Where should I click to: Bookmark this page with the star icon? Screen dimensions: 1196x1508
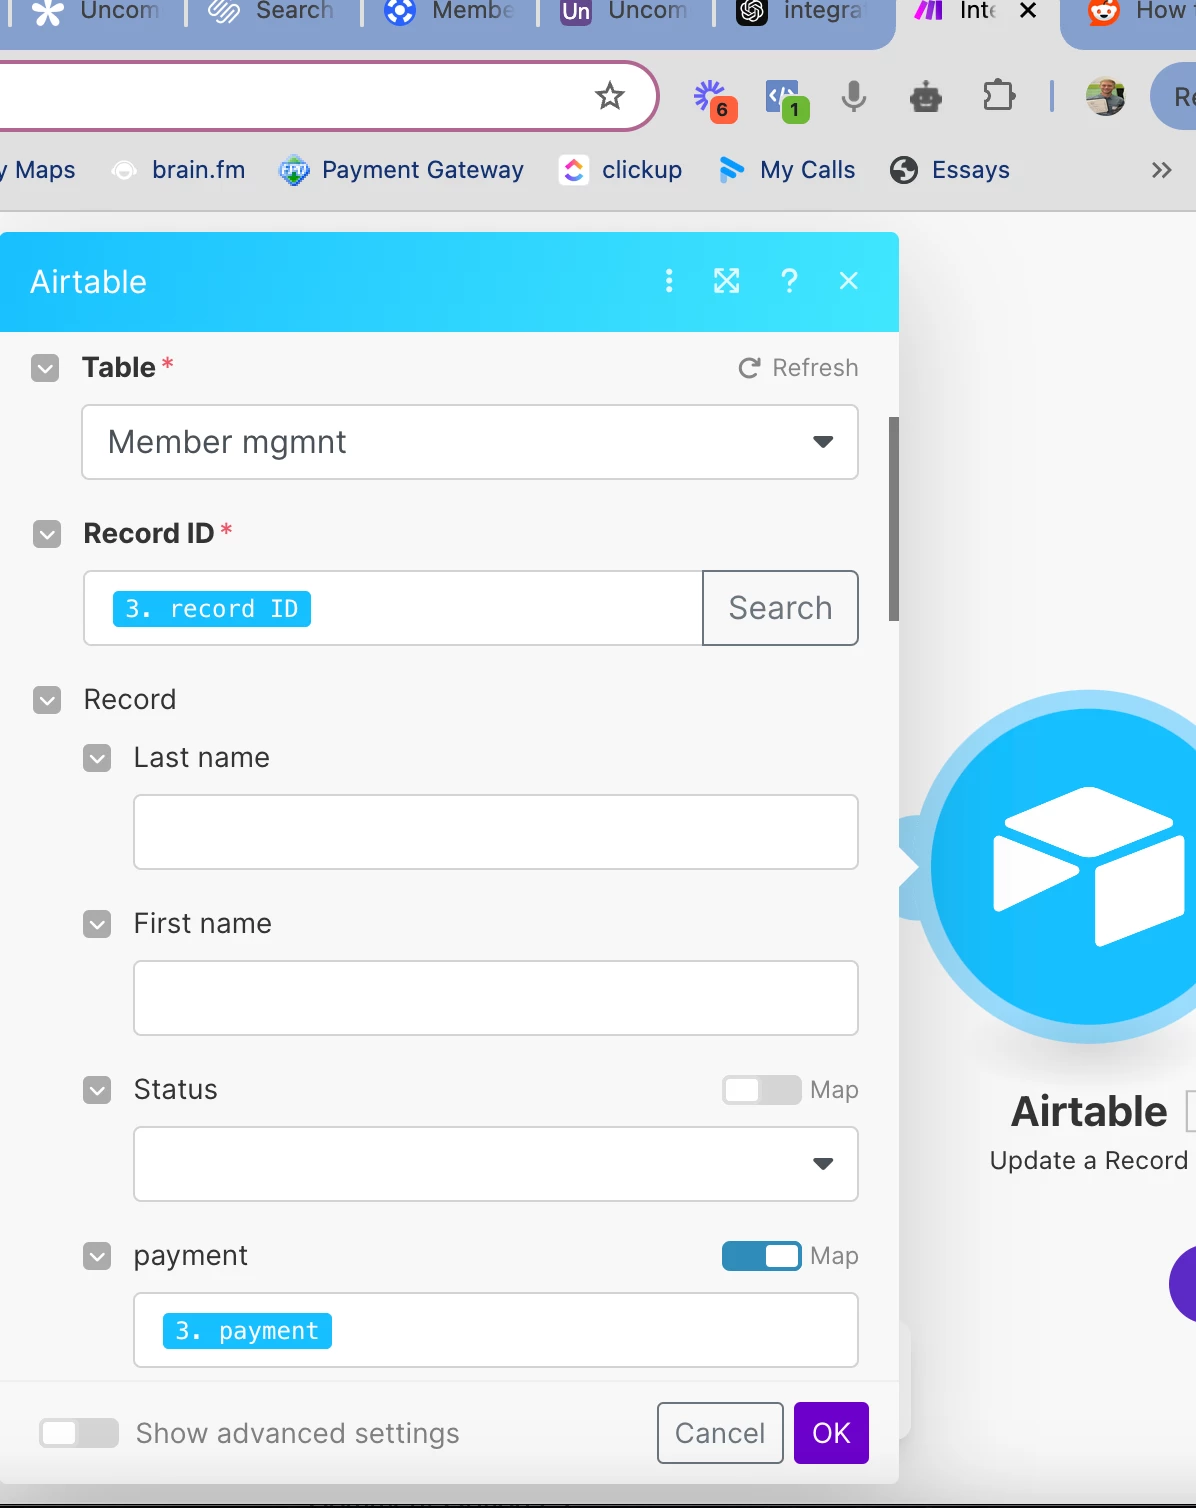coord(609,96)
